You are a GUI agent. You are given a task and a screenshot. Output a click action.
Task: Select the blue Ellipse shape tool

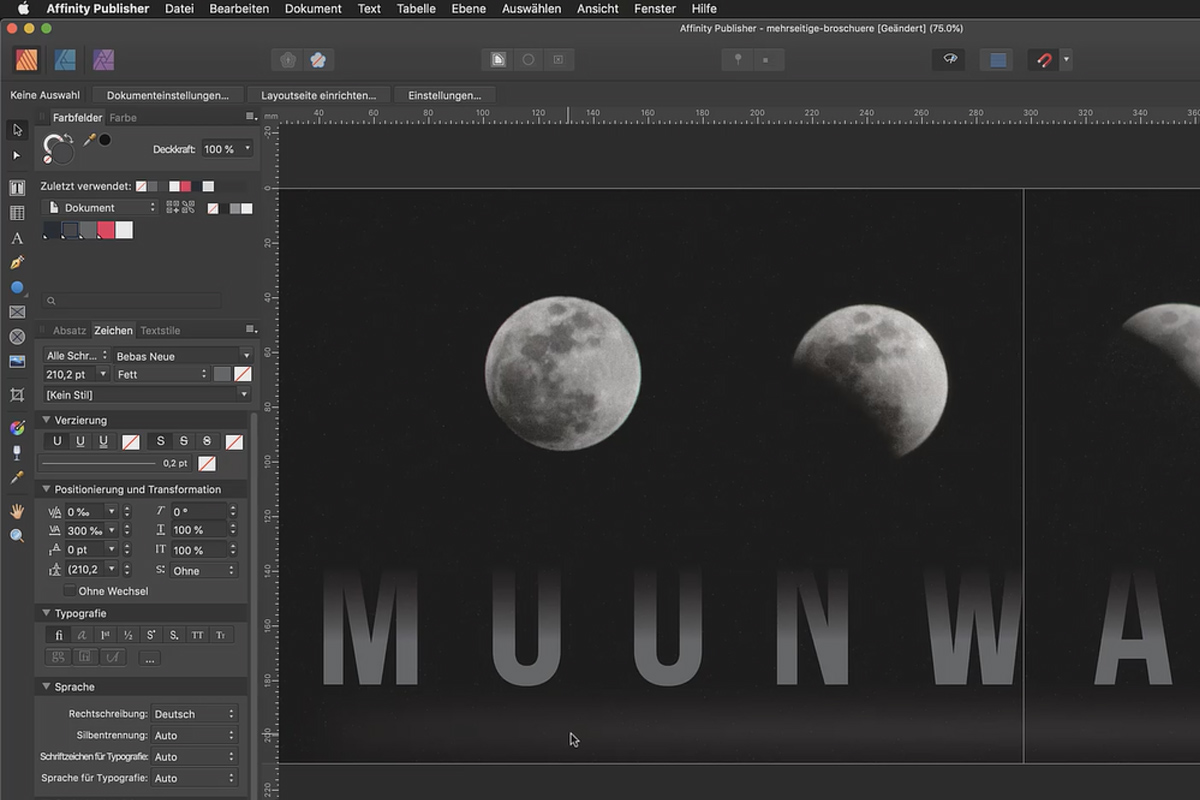pos(17,288)
